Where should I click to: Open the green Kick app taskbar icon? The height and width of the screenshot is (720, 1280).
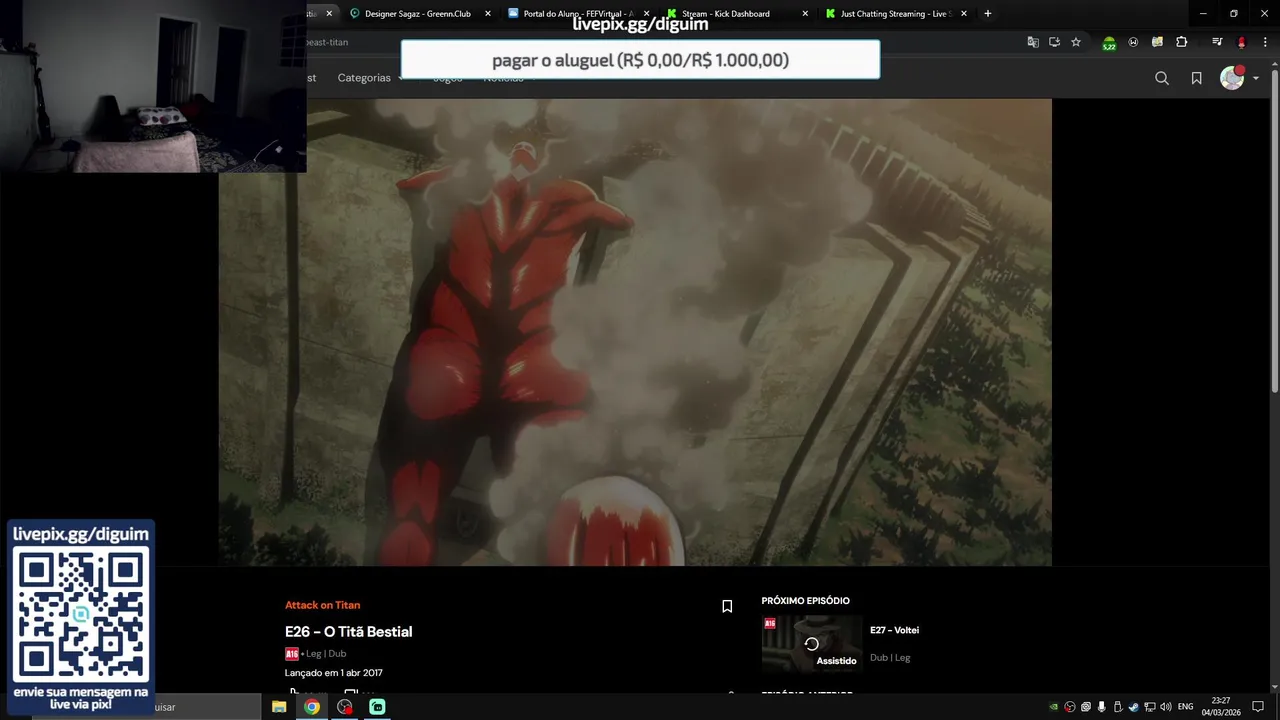(377, 707)
